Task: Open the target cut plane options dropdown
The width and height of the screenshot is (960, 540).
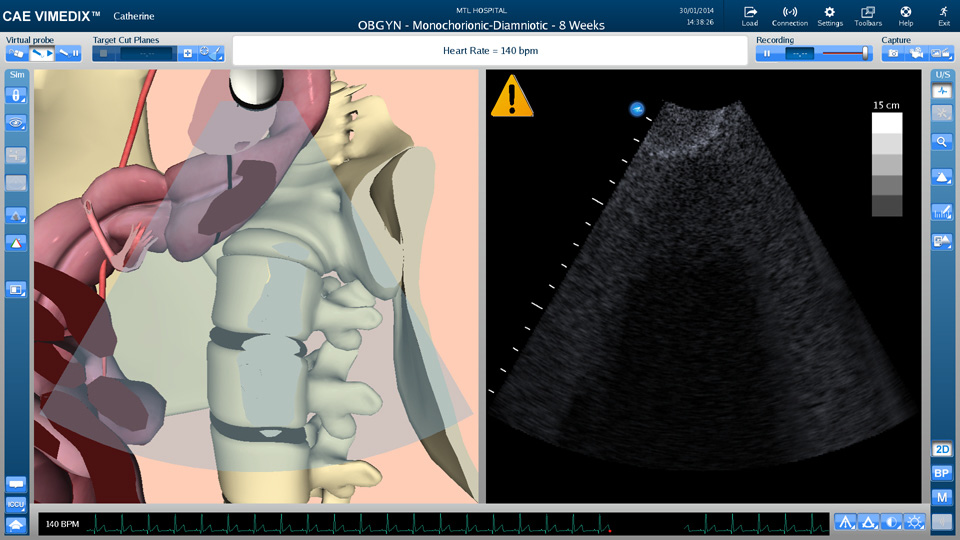Action: click(x=211, y=54)
